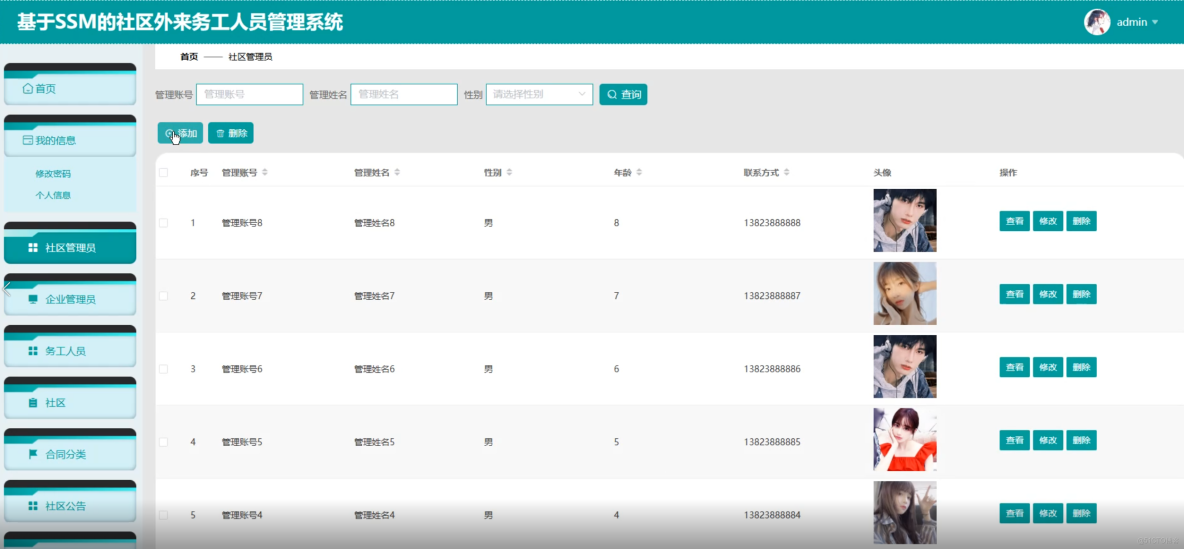Click the clipboard icon beside 社区 menu
Screen dimensions: 1184x549
click(32, 402)
